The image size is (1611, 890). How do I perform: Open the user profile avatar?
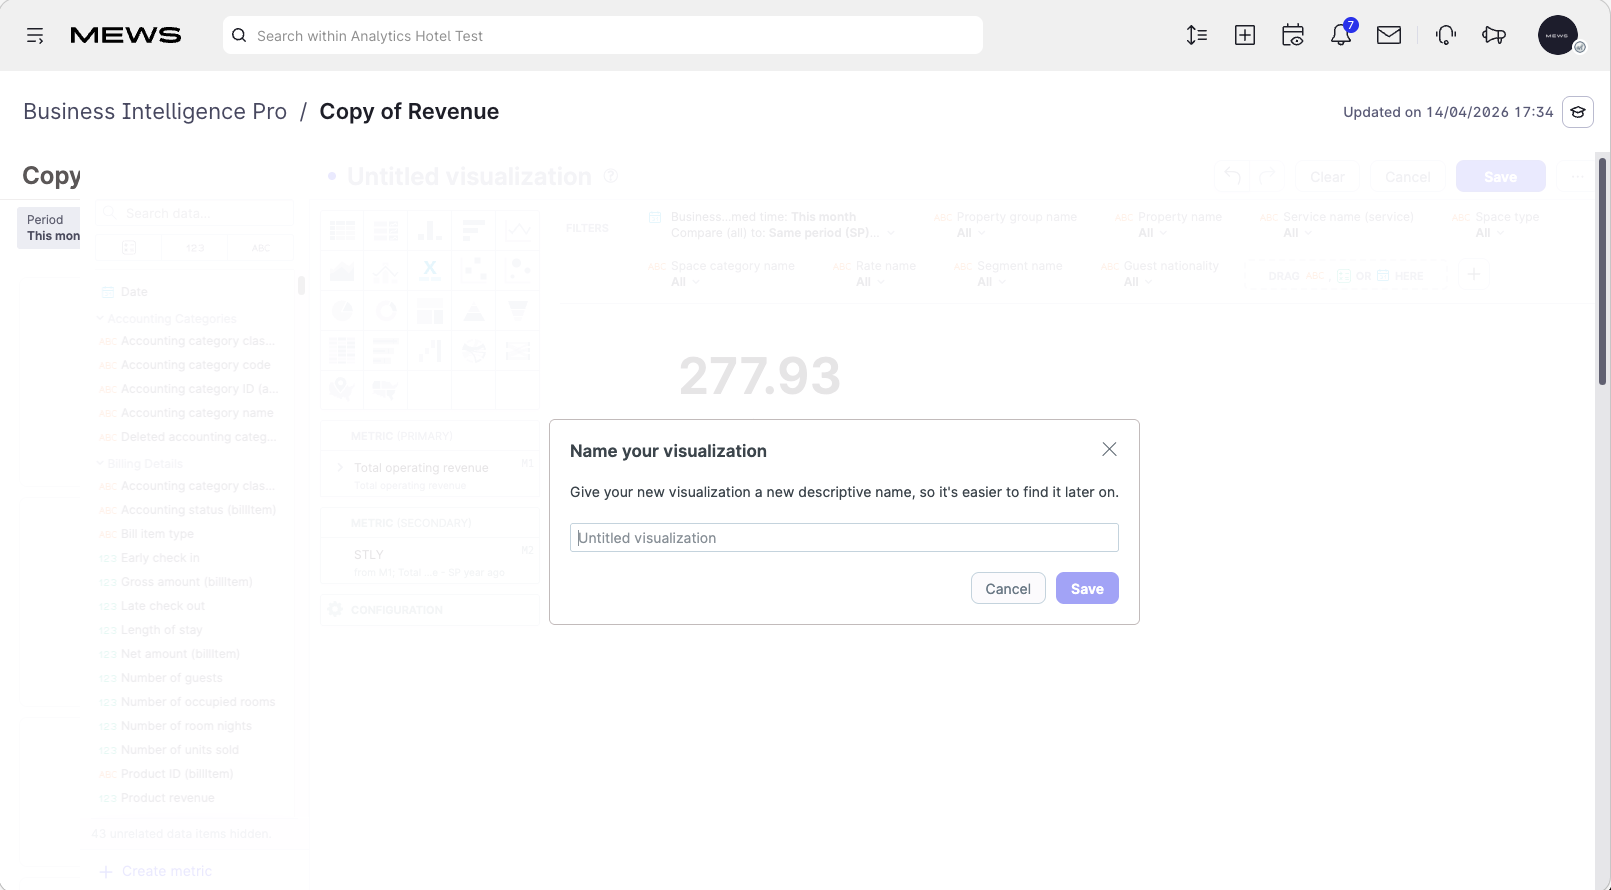[x=1558, y=36]
